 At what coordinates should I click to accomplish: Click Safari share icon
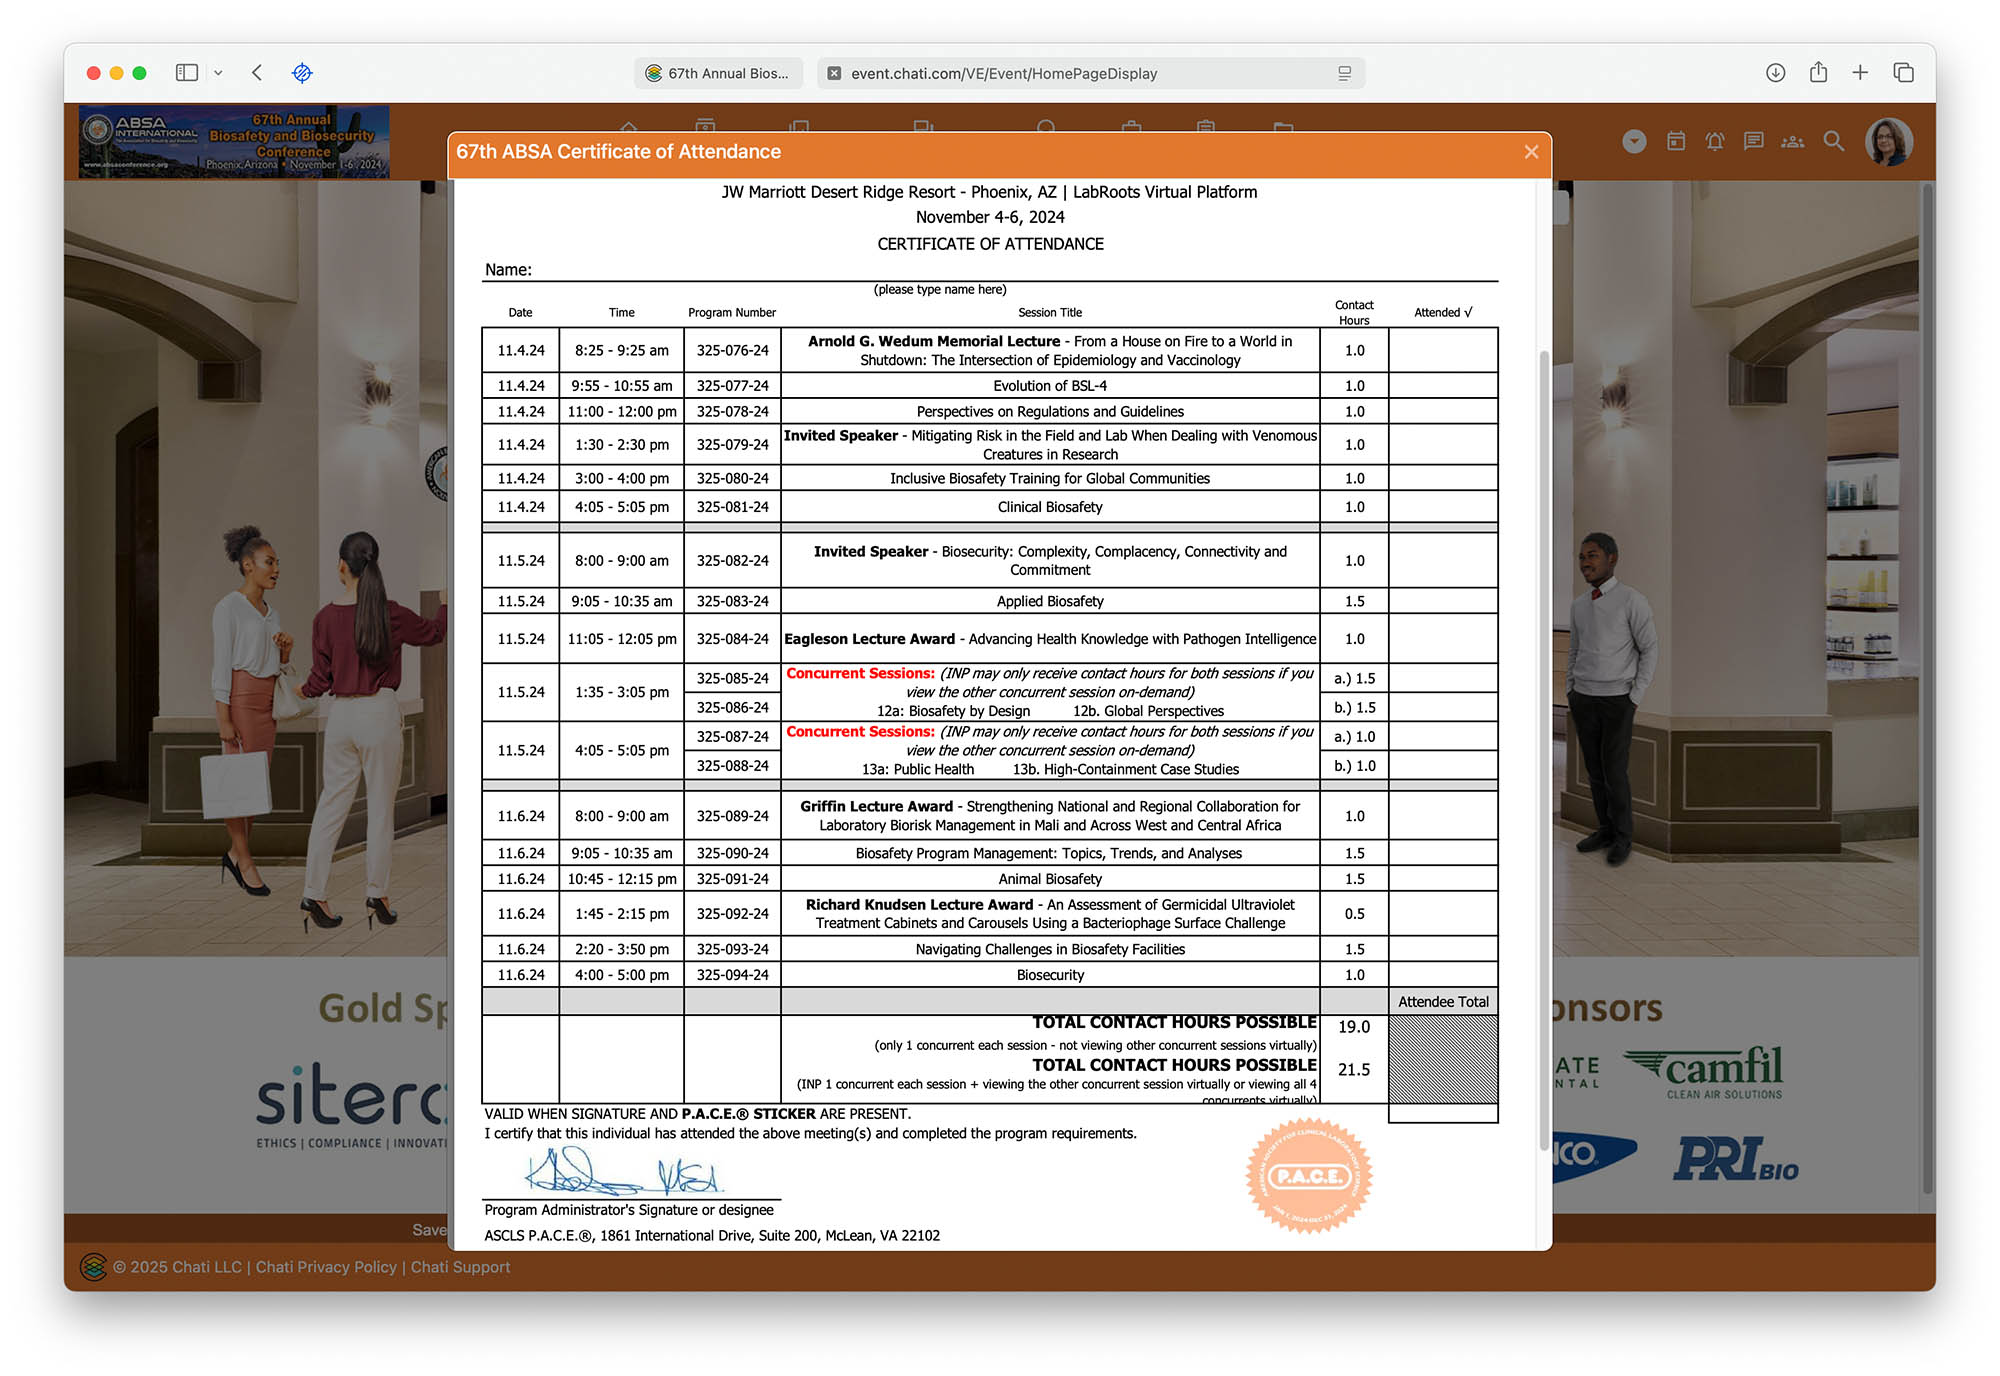[x=1818, y=73]
